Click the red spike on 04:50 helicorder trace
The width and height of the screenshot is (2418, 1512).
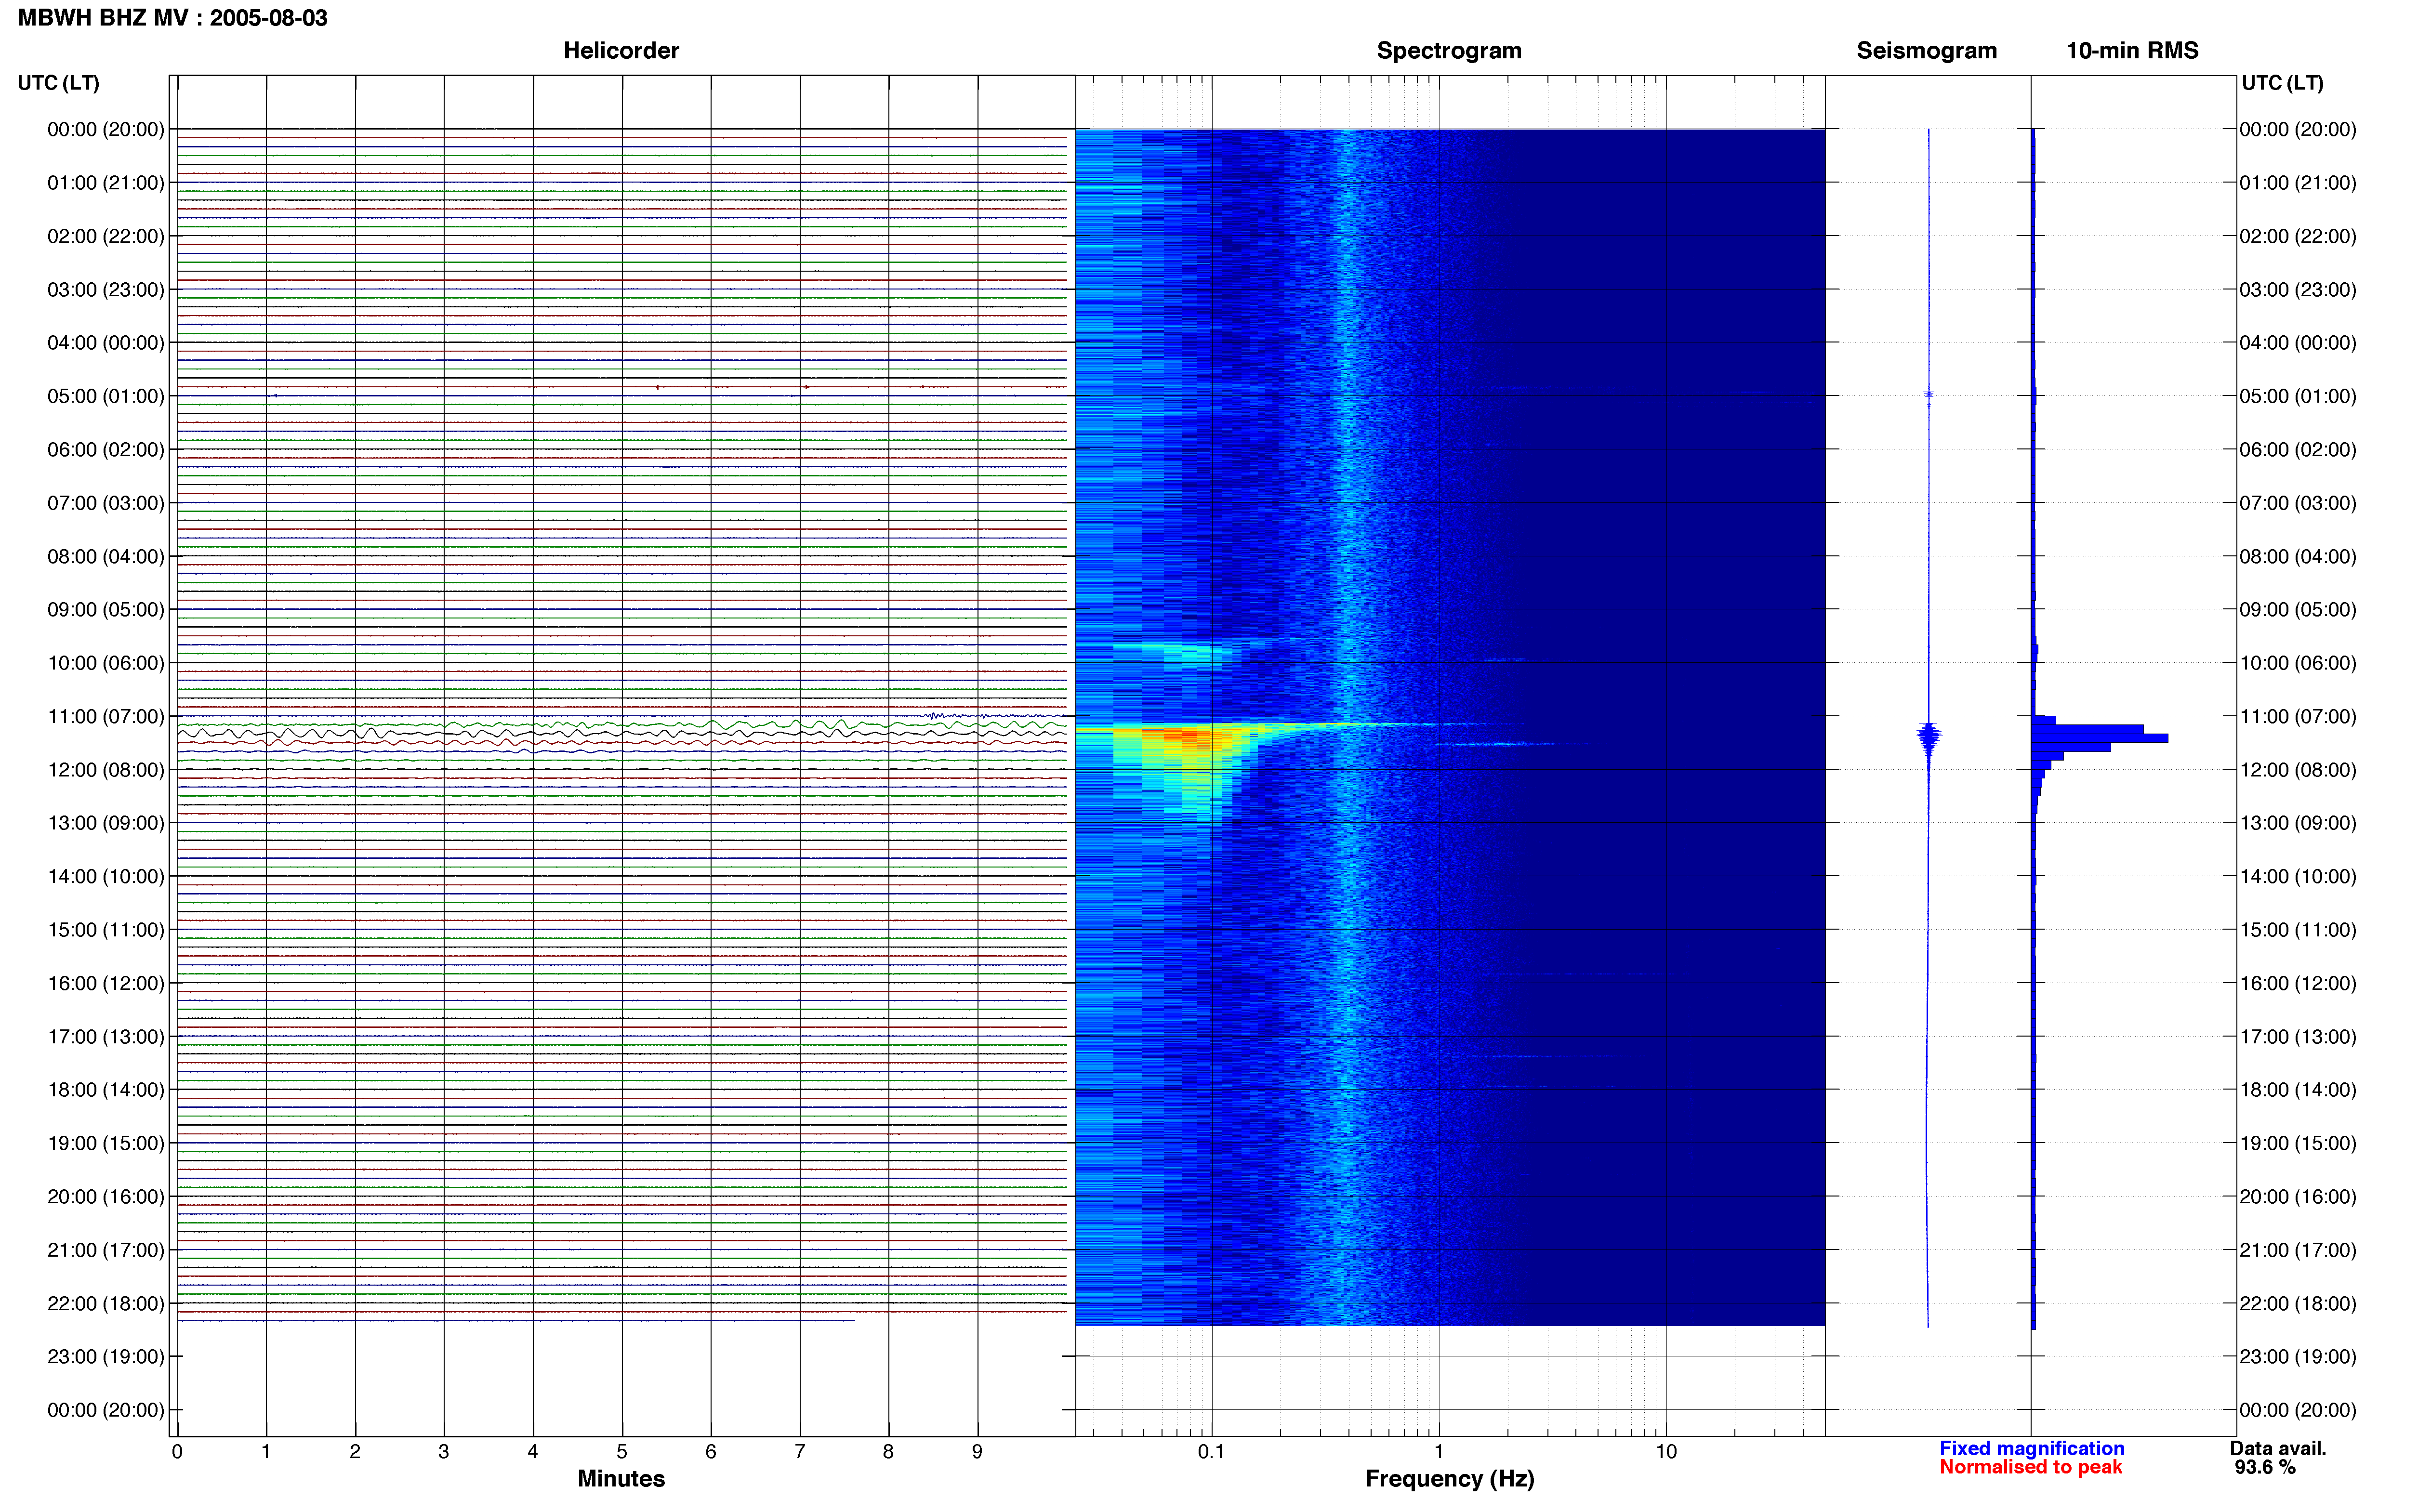(658, 387)
